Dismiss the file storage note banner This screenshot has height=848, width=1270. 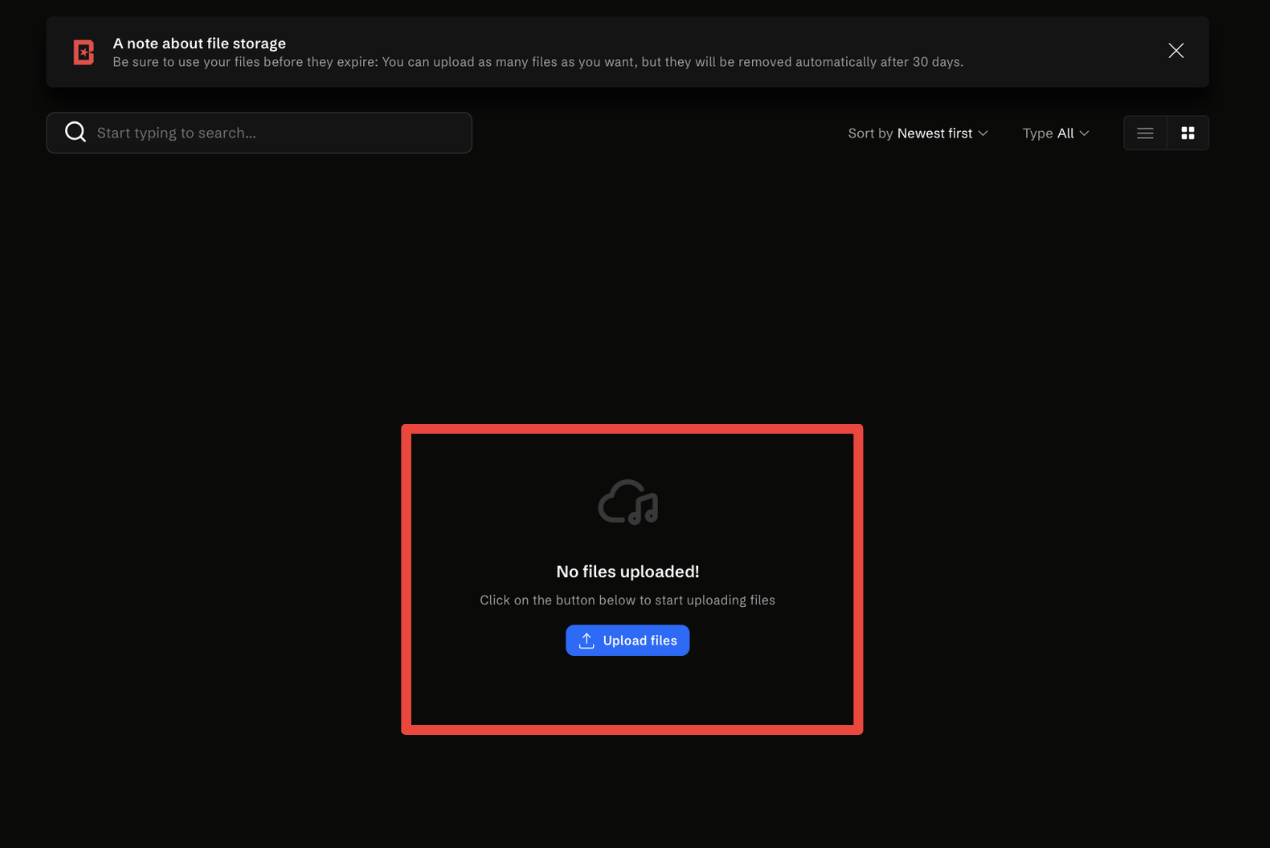[1175, 51]
